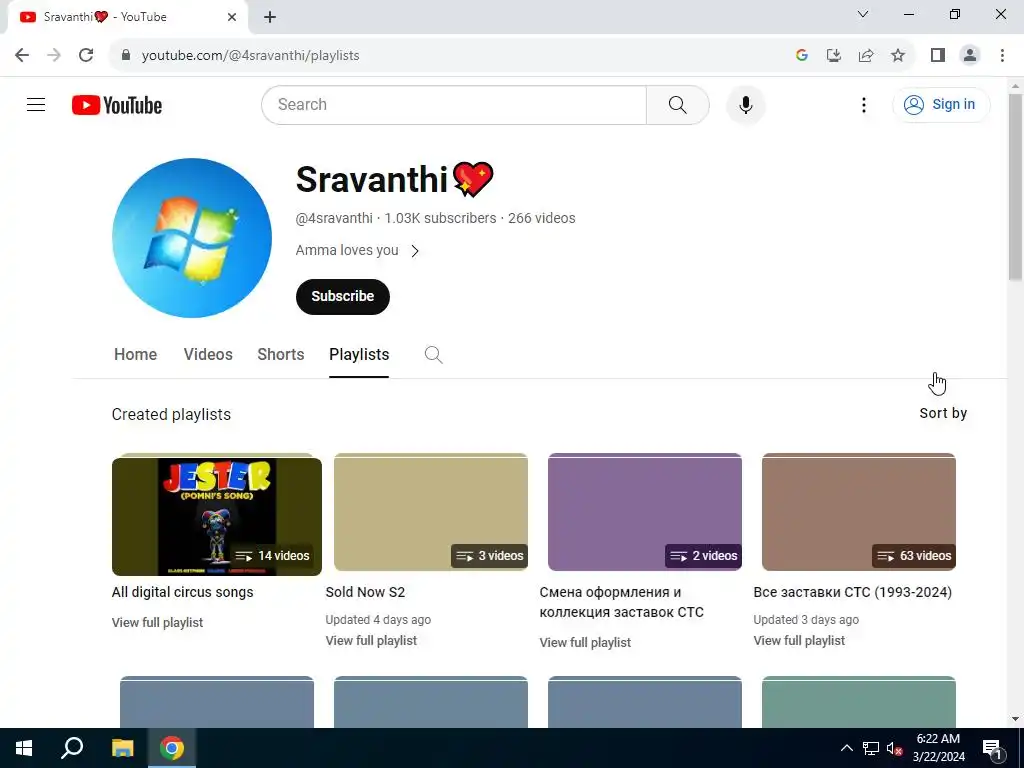The width and height of the screenshot is (1024, 768).
Task: Go back with browser back arrow
Action: [x=22, y=55]
